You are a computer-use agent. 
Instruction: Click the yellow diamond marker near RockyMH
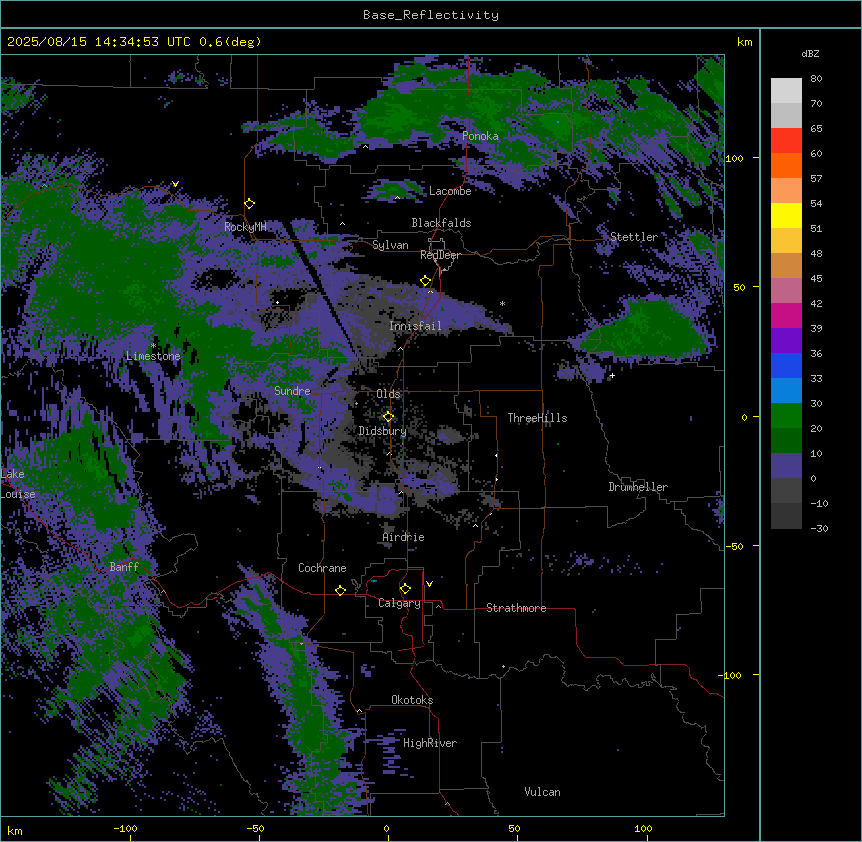pos(250,204)
